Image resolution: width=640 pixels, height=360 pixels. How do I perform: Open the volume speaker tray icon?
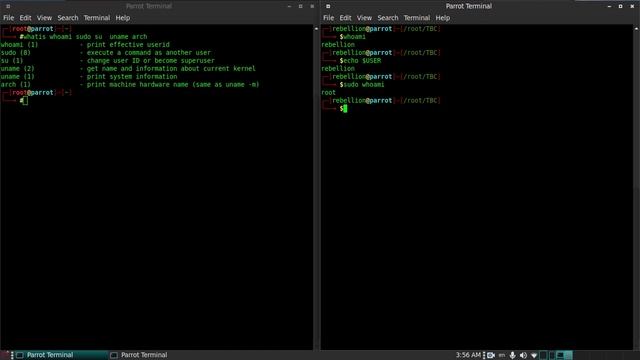(x=523, y=355)
